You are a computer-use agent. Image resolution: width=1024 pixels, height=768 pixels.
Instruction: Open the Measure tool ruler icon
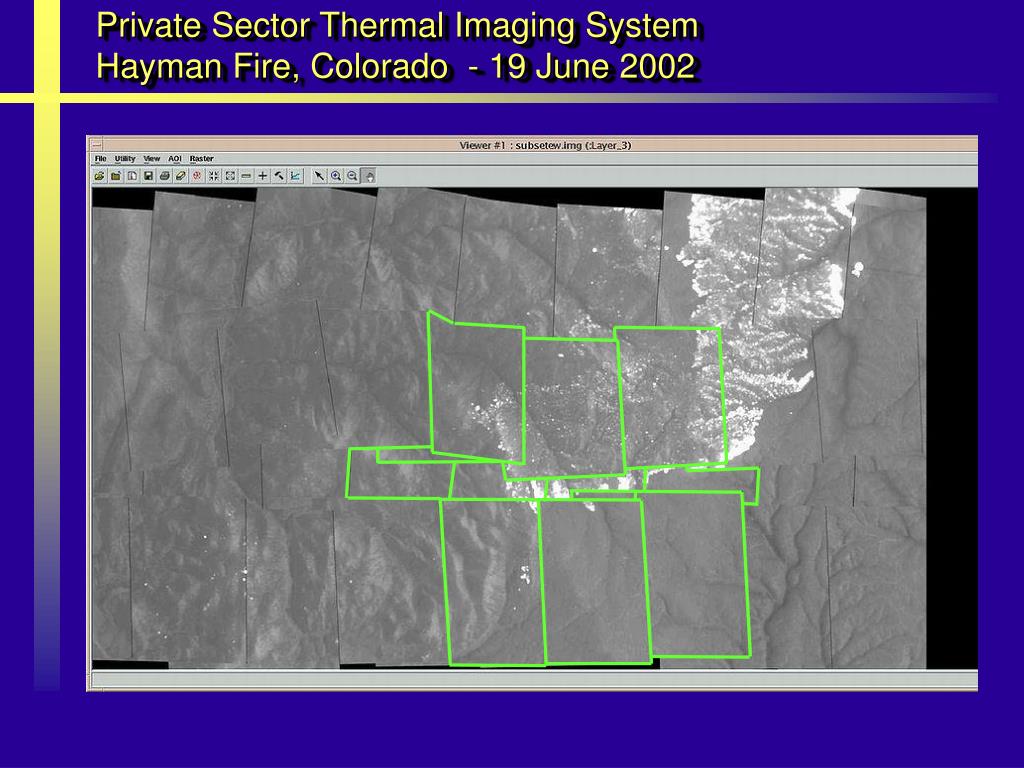click(246, 176)
